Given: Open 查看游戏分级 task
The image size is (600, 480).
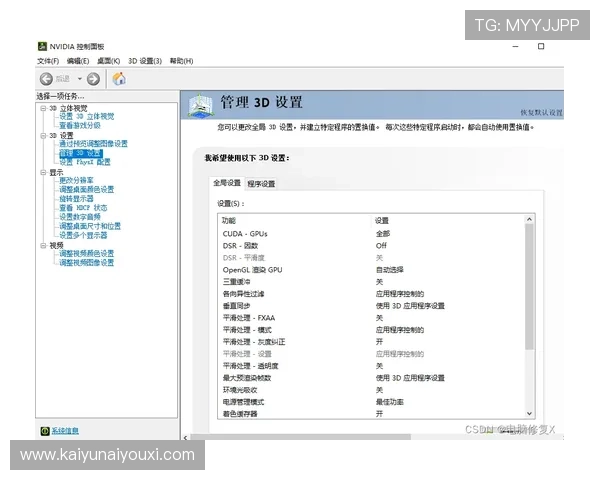Looking at the screenshot, I should [80, 126].
